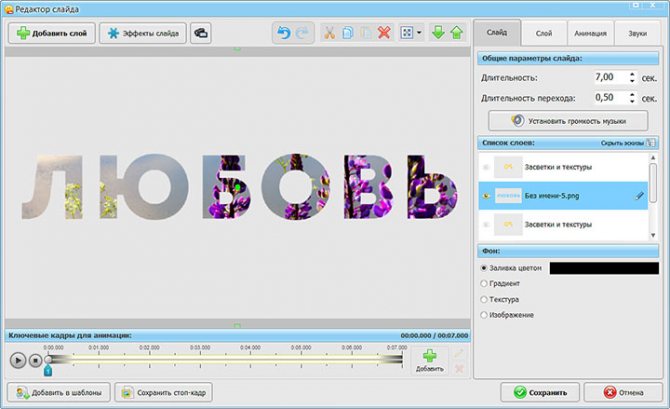Edit Без имени-5.png with pencil icon

pyautogui.click(x=640, y=196)
